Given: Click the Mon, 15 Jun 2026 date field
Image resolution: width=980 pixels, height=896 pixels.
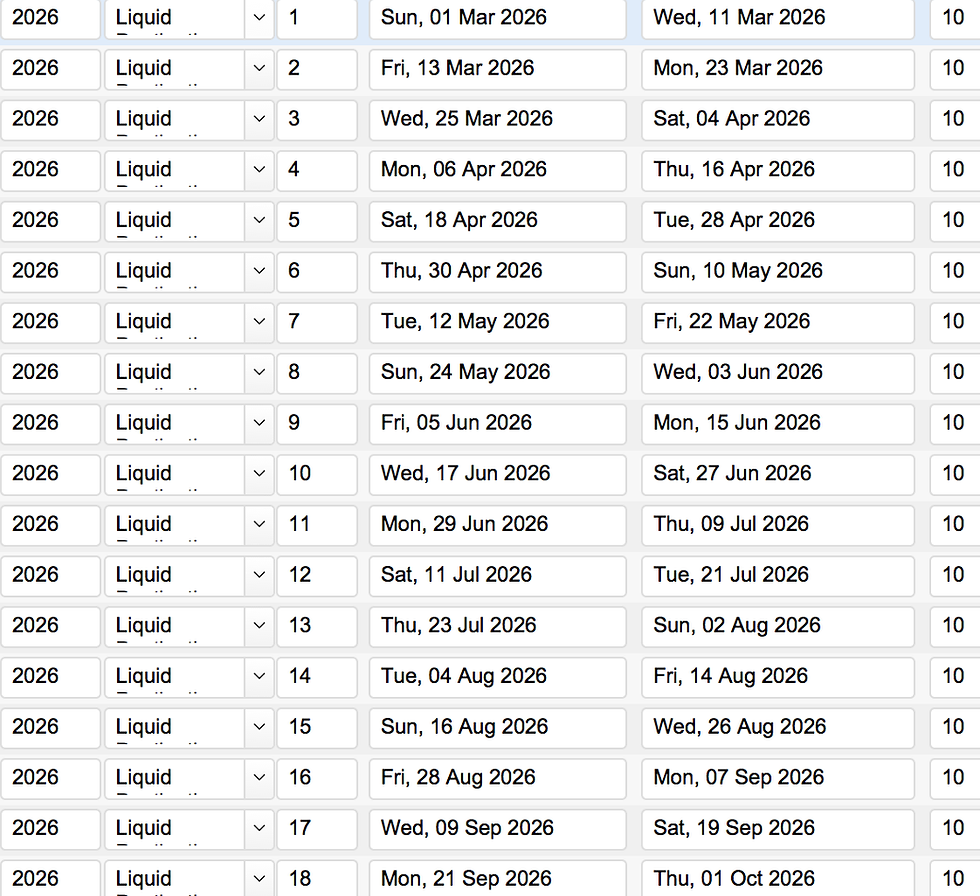Looking at the screenshot, I should (777, 423).
